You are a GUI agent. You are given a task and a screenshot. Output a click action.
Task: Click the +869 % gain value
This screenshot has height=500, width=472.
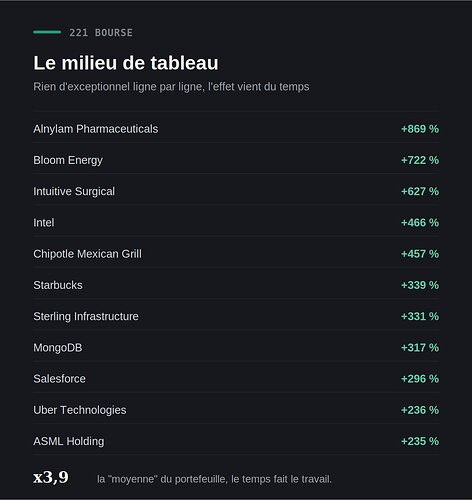(420, 129)
